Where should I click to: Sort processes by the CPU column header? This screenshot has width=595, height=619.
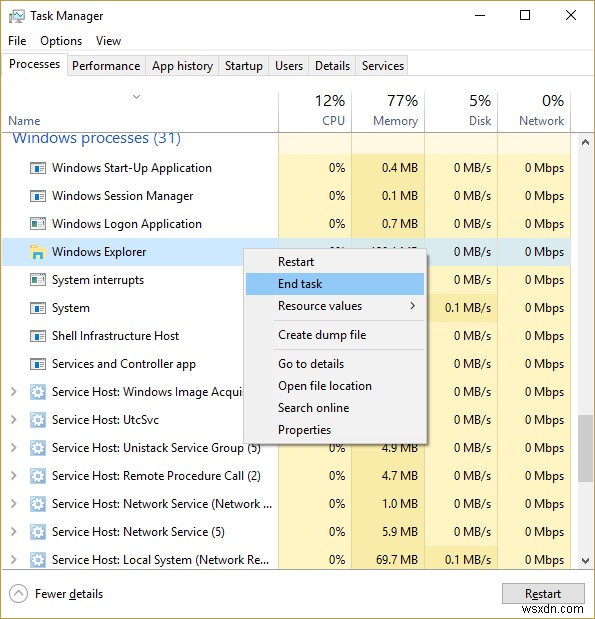tap(315, 111)
